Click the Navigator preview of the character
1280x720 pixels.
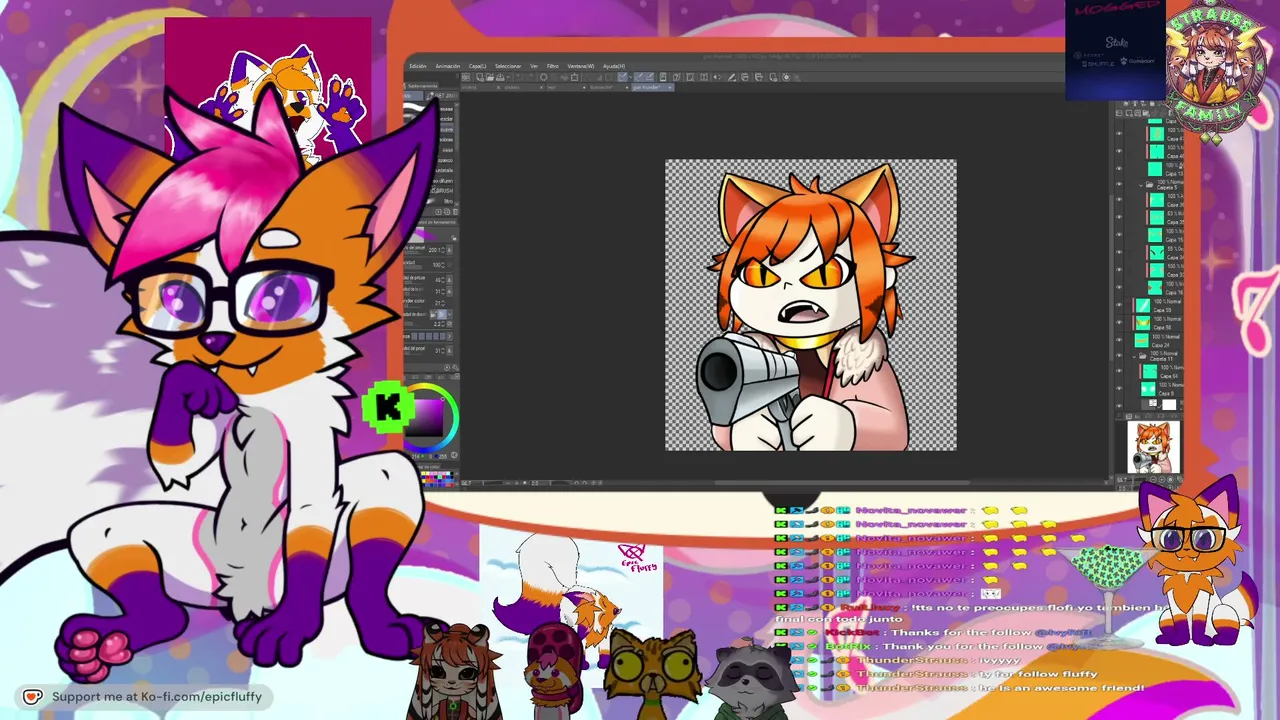pos(1154,447)
